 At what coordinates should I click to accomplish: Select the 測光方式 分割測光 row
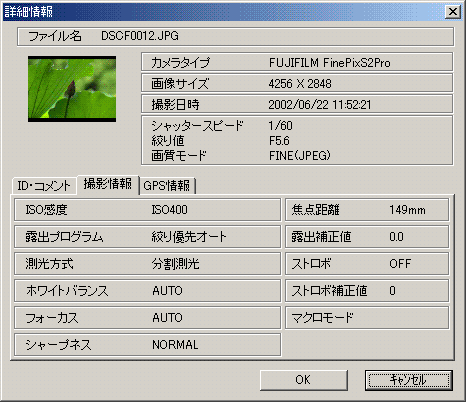pyautogui.click(x=147, y=264)
